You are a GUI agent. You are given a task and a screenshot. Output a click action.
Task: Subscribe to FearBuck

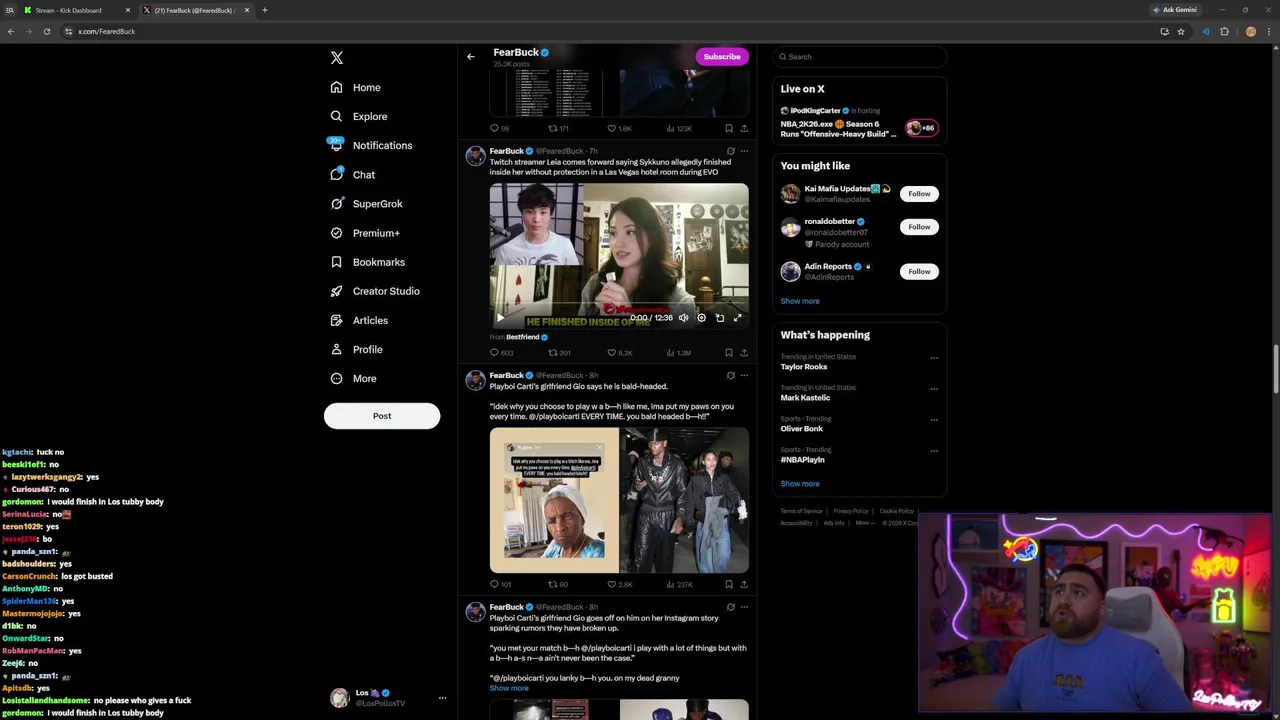(x=722, y=56)
